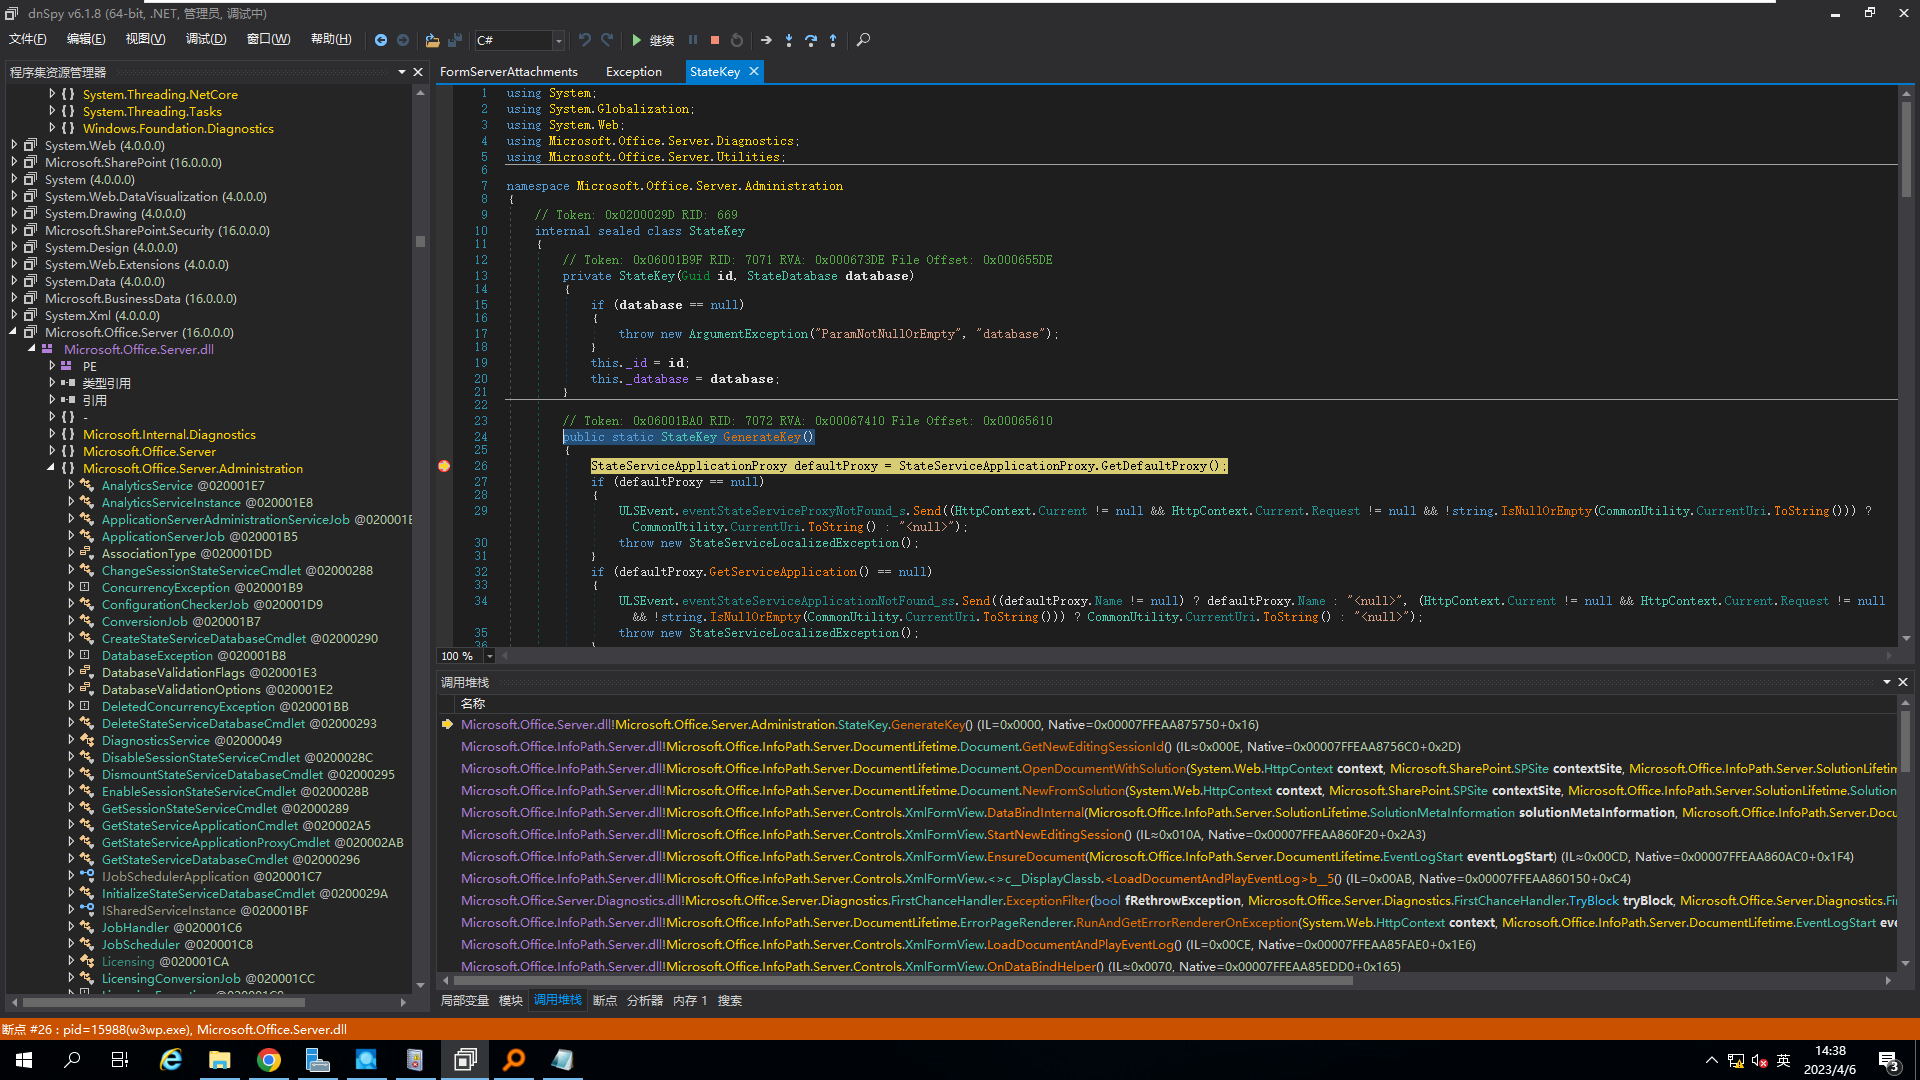Open the 帮助(H) menu
This screenshot has height=1080, width=1920.
click(x=331, y=39)
